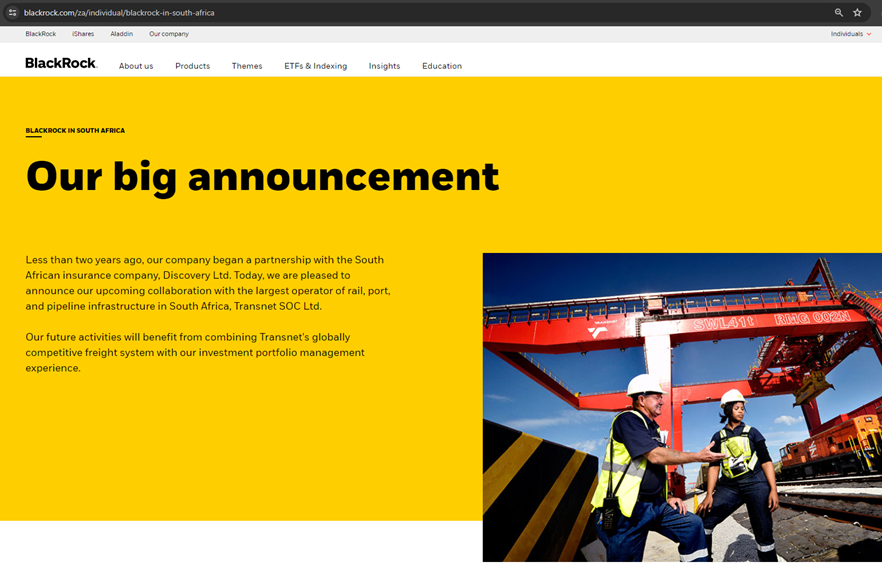This screenshot has height=566, width=882.
Task: Click the site information icon in address bar
Action: coord(12,13)
